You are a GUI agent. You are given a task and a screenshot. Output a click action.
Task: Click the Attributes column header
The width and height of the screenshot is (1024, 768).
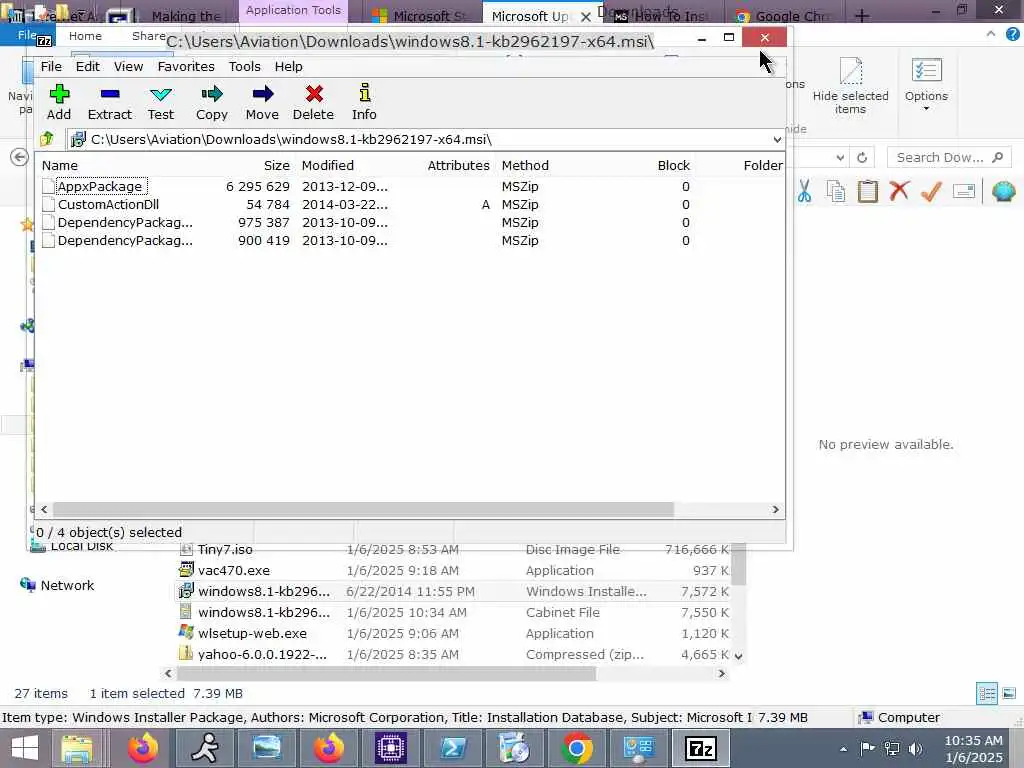[x=458, y=166]
